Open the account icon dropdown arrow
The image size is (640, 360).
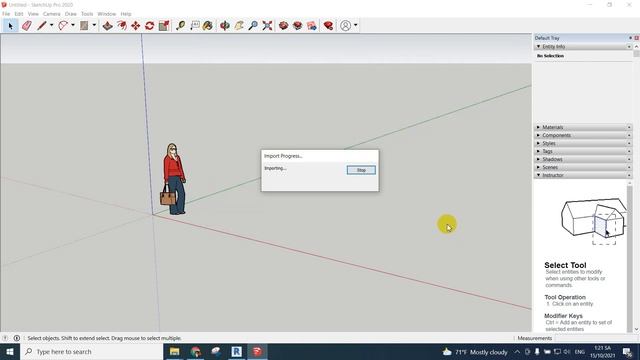click(356, 26)
